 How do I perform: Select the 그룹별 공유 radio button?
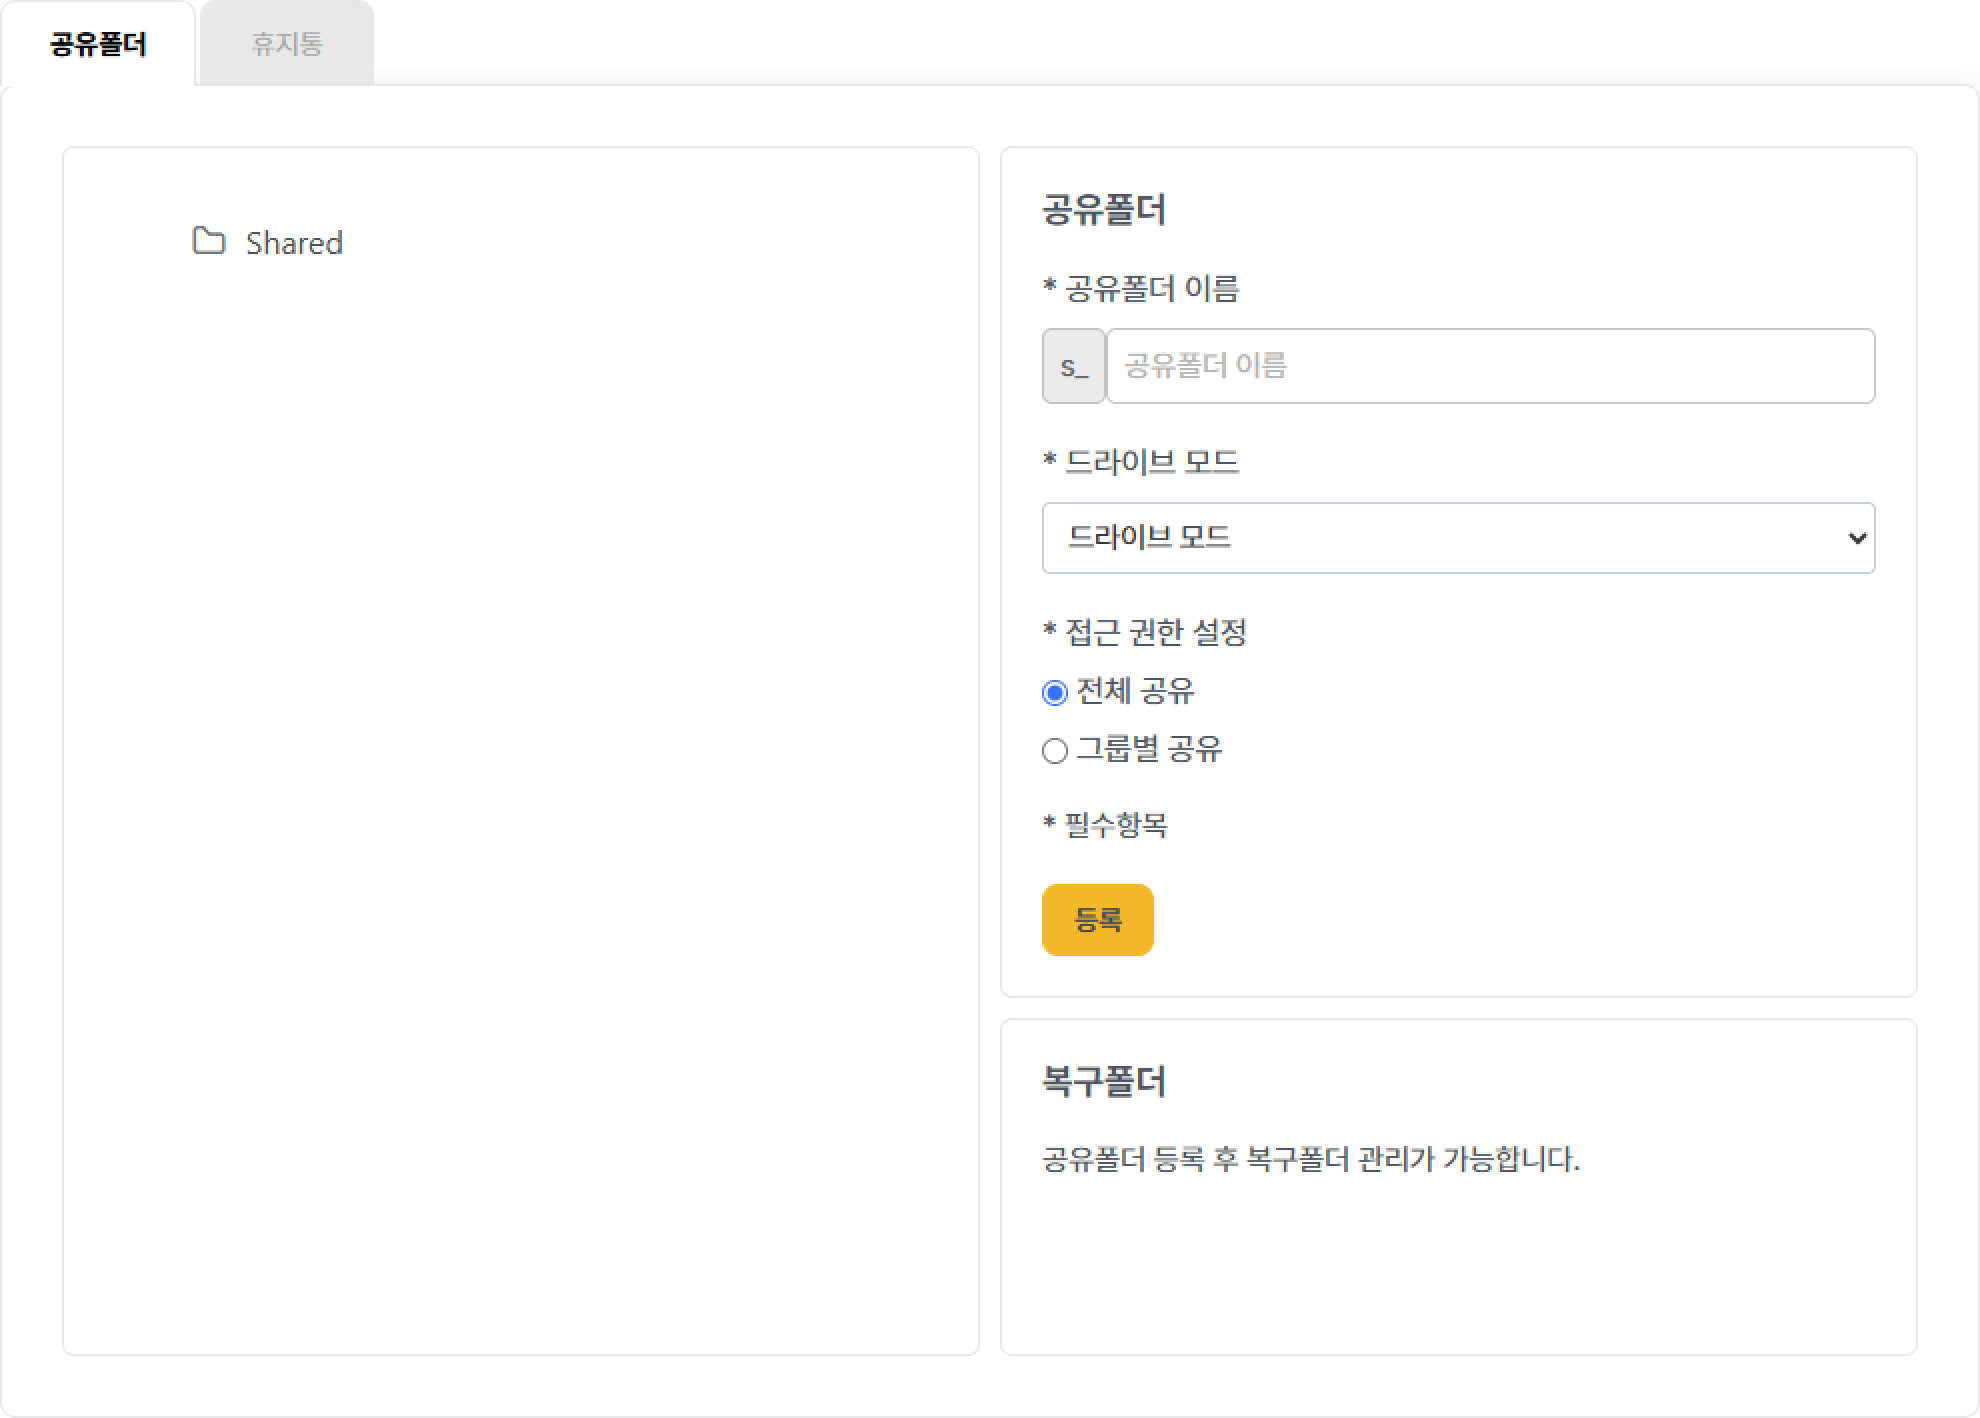coord(1055,750)
